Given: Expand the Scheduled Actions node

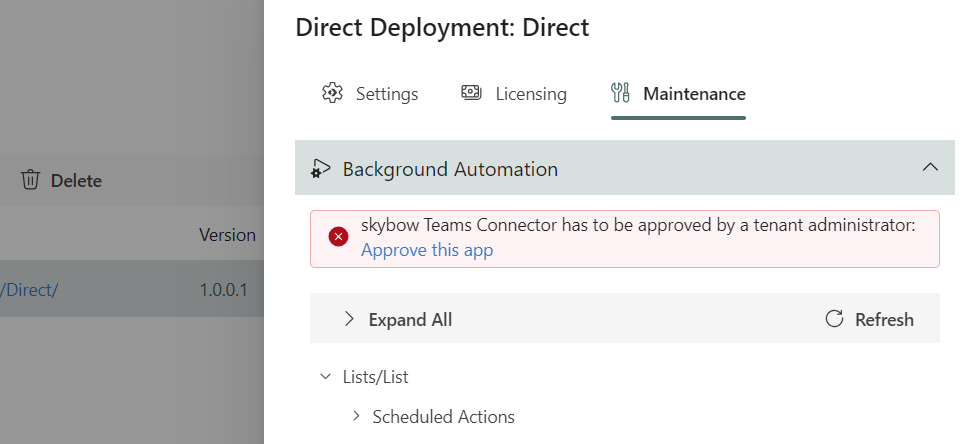Looking at the screenshot, I should tap(356, 416).
